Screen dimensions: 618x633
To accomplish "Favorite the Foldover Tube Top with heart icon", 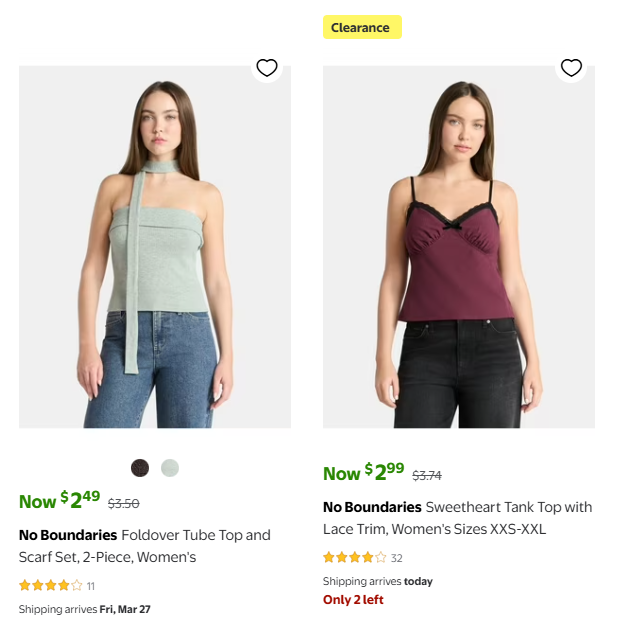I will (267, 68).
